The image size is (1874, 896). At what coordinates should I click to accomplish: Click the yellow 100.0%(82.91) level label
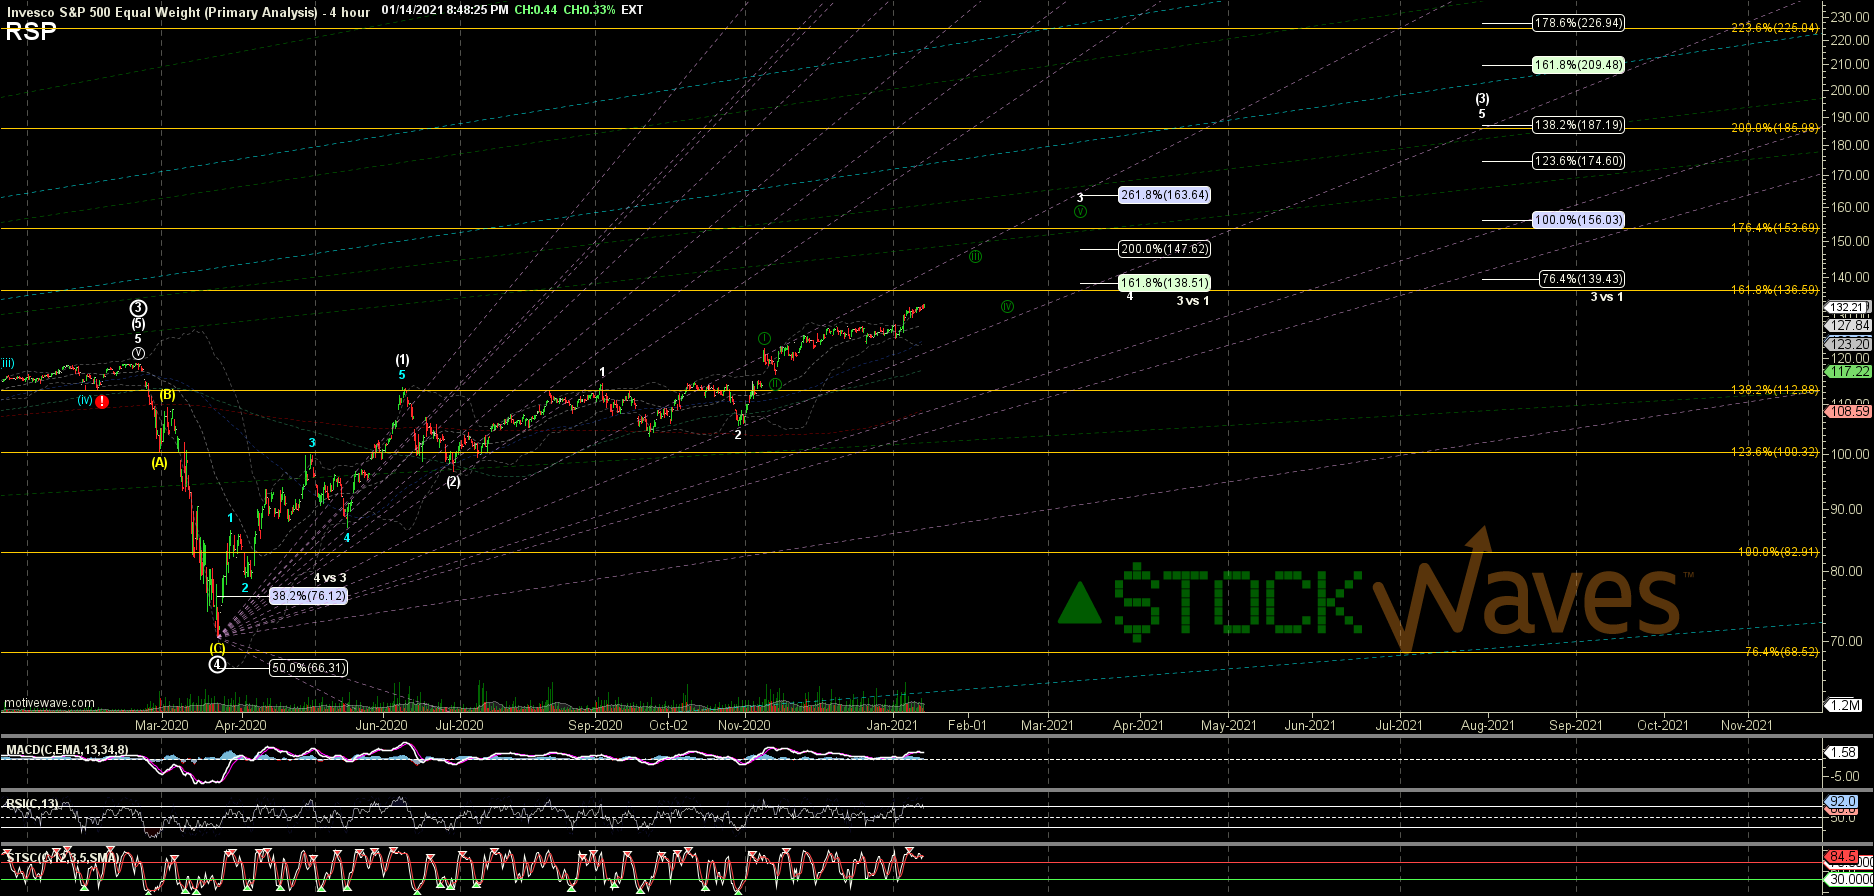pyautogui.click(x=1778, y=552)
